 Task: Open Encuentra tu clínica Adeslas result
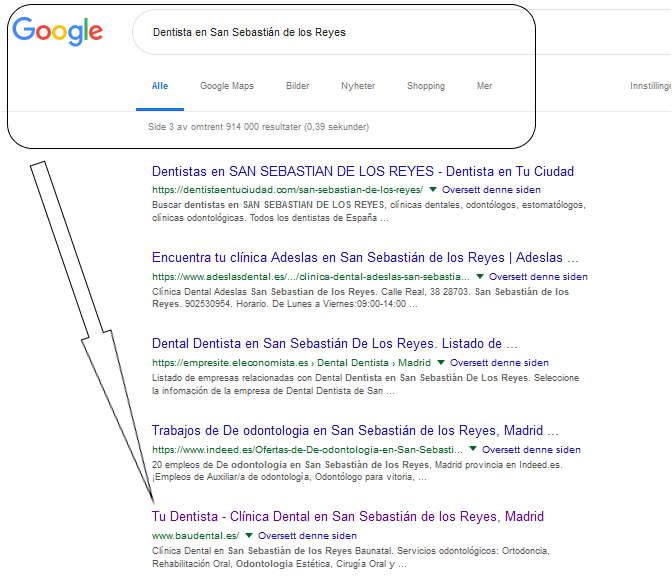coord(365,258)
